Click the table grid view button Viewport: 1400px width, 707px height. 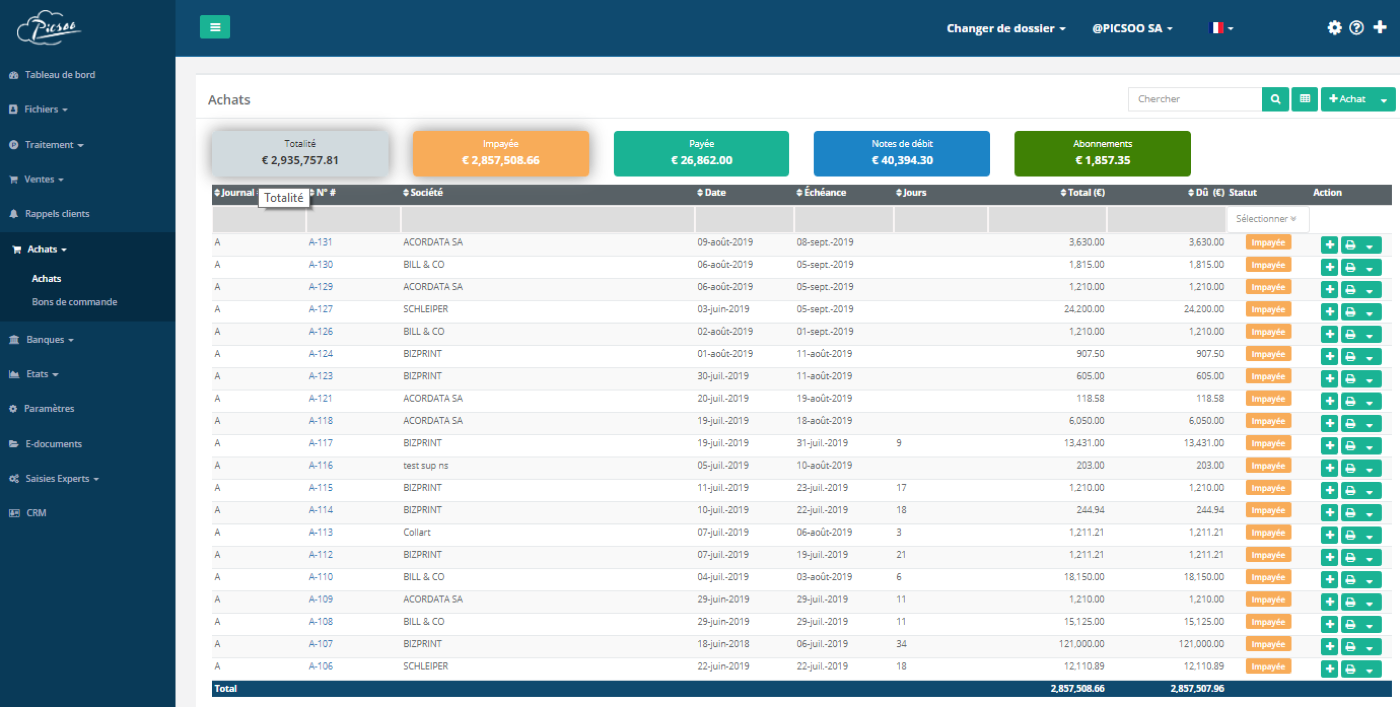(1304, 99)
